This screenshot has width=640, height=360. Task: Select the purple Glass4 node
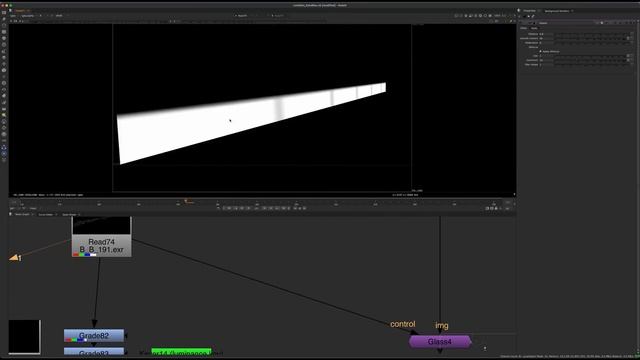click(x=440, y=342)
